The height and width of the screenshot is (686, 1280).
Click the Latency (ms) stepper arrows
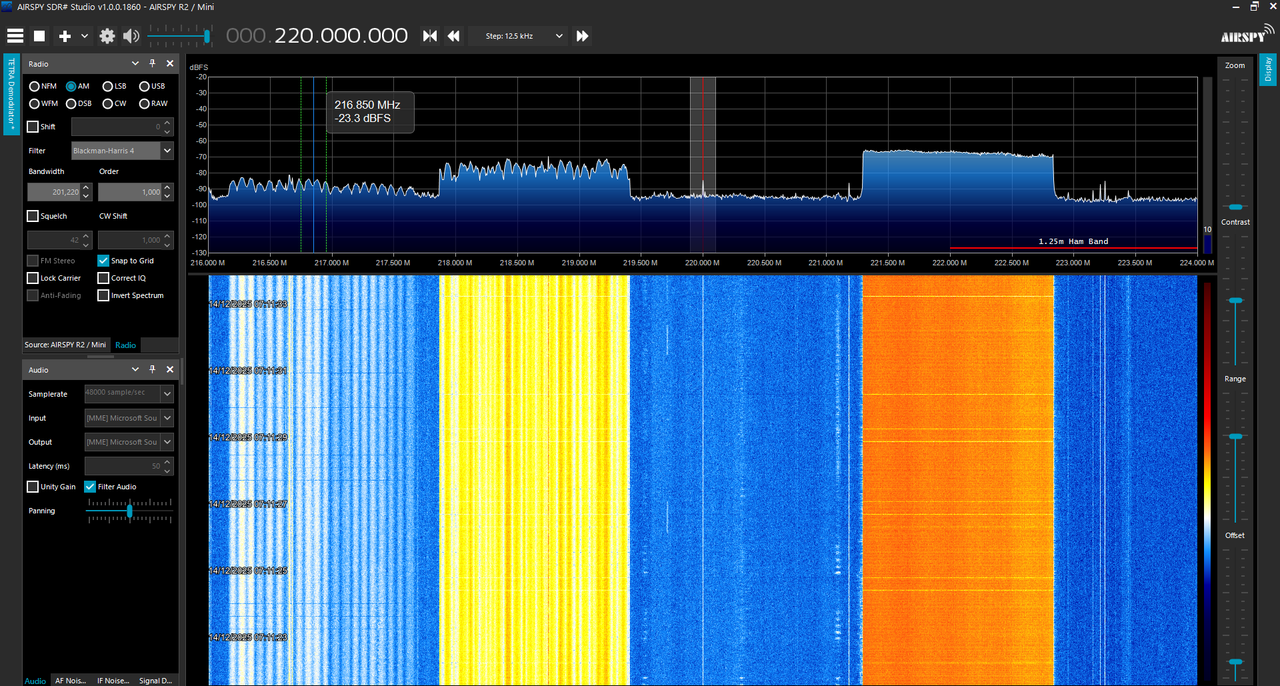point(168,466)
